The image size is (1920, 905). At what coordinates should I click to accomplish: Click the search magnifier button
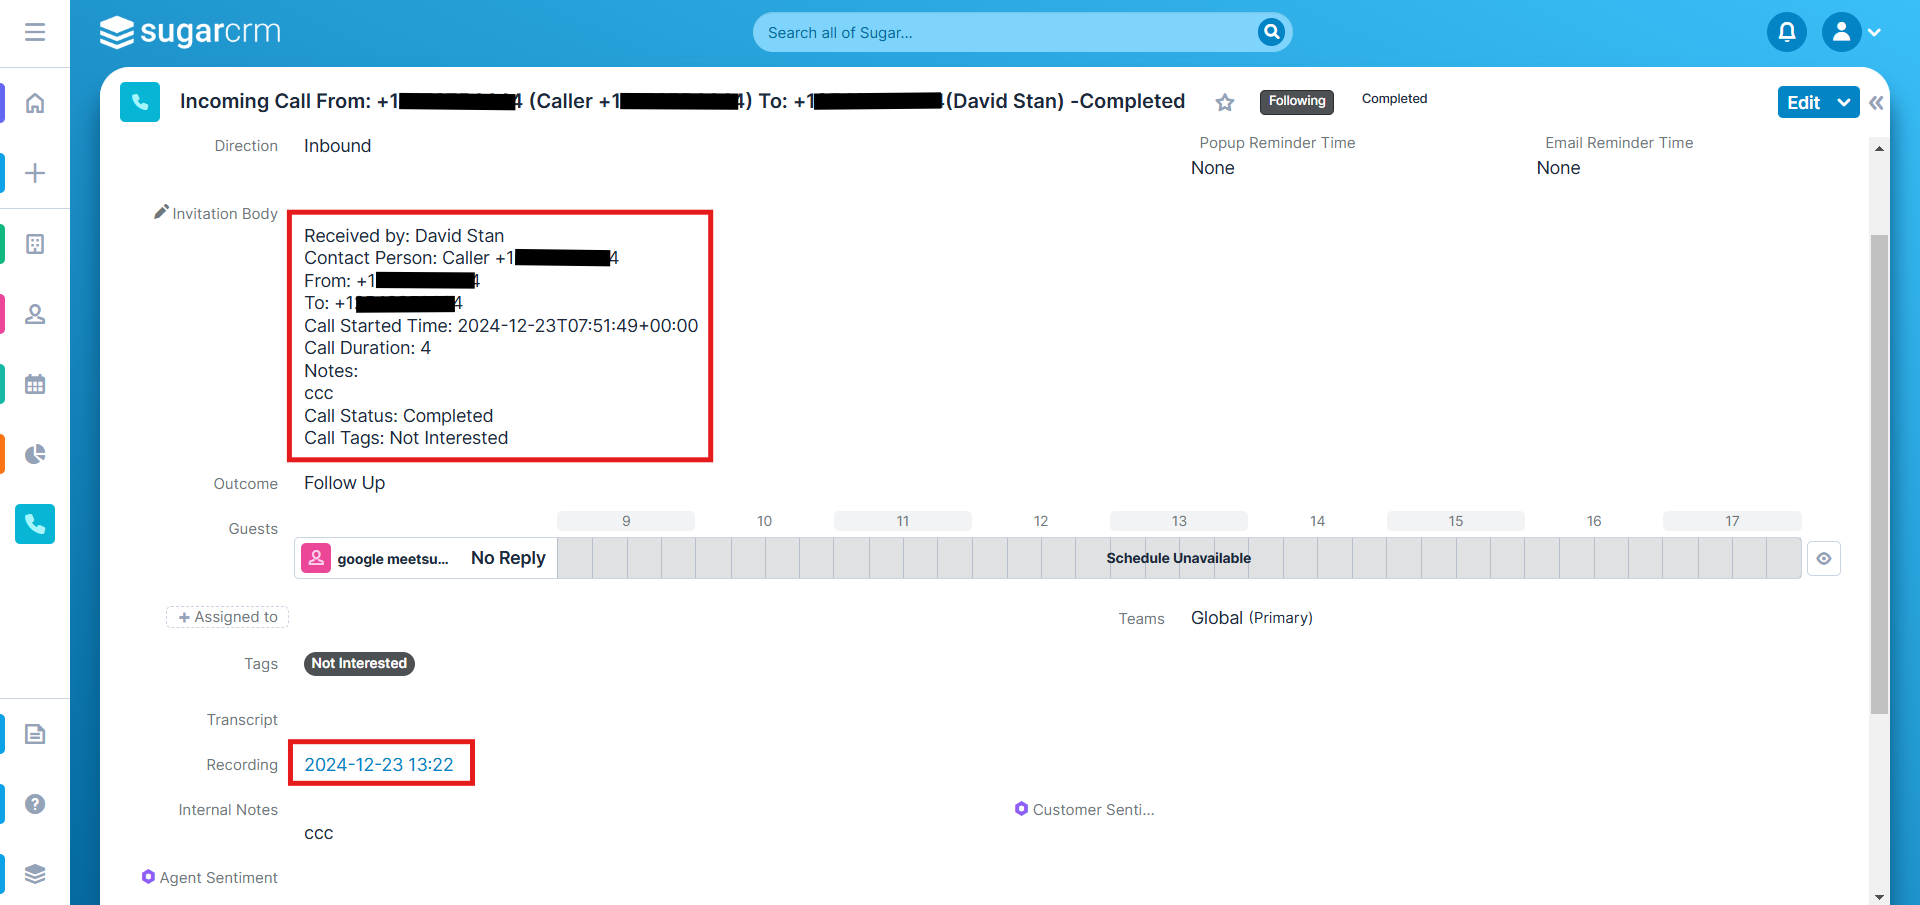1271,32
